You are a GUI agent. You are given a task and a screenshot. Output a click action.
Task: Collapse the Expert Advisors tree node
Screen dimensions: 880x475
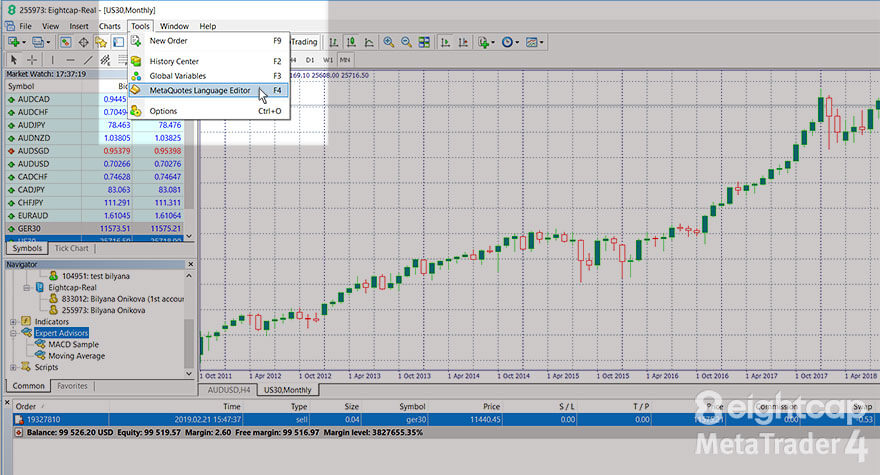pos(13,333)
